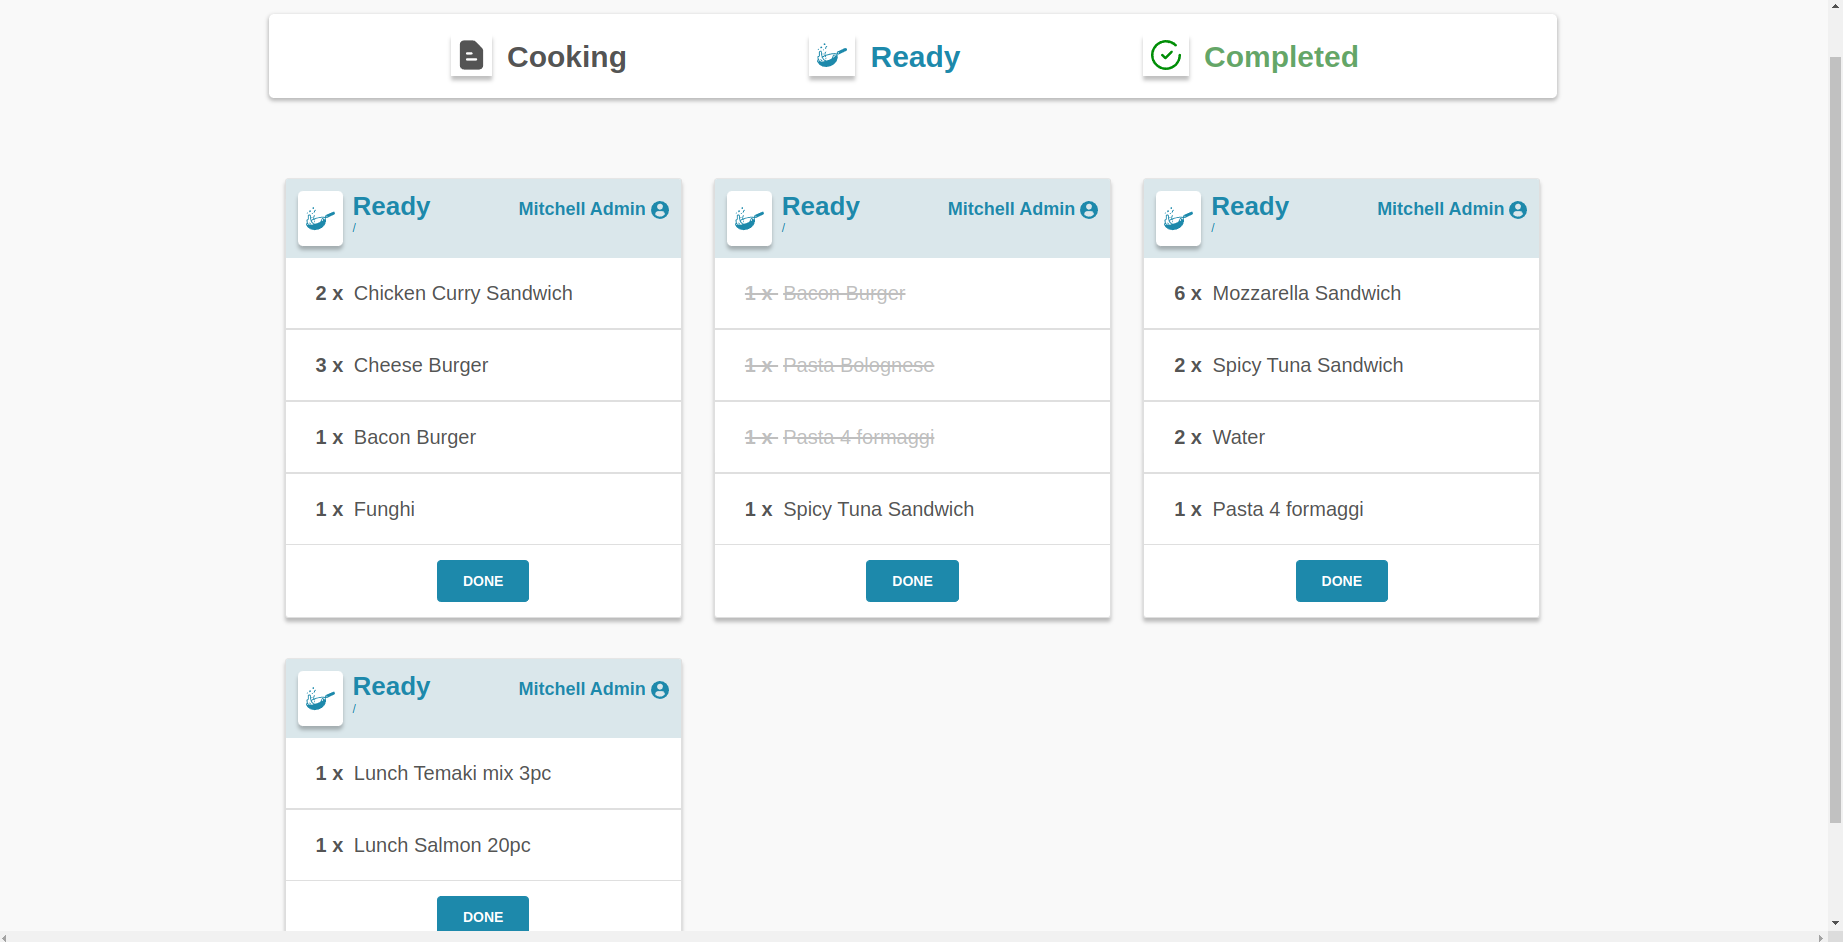Click user avatar icon on Lunch Temaki order

(x=660, y=690)
